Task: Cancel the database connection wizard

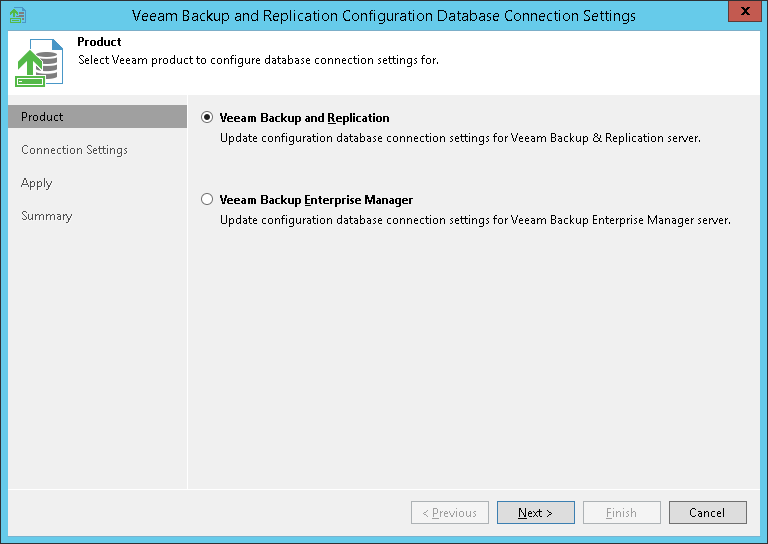Action: click(x=707, y=513)
